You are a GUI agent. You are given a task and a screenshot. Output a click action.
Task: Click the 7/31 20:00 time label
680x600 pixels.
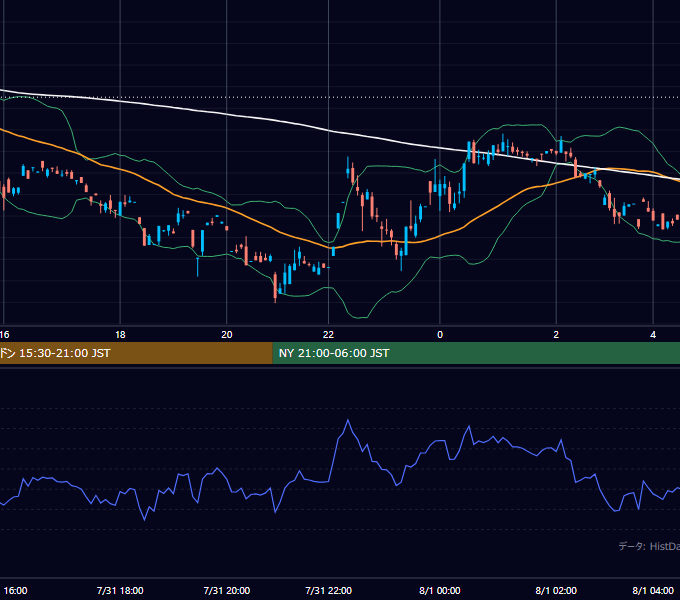(x=227, y=590)
